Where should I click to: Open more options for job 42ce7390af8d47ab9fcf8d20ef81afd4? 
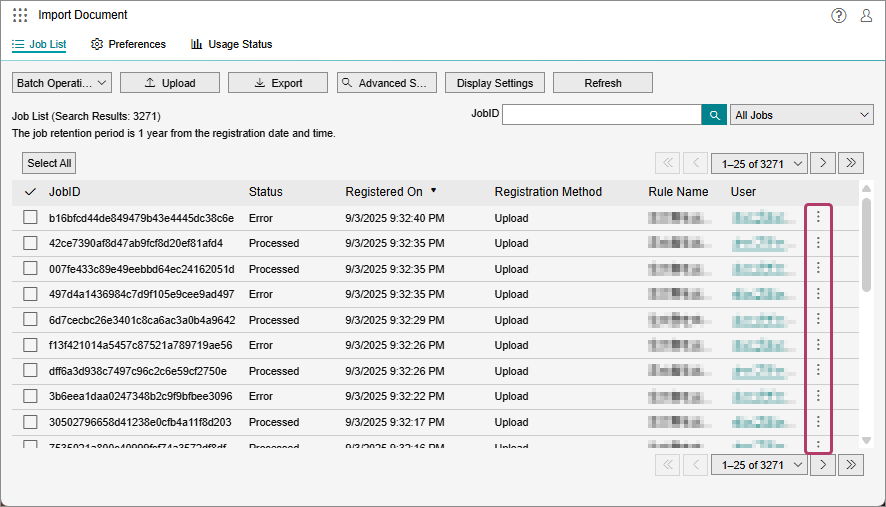pos(818,242)
